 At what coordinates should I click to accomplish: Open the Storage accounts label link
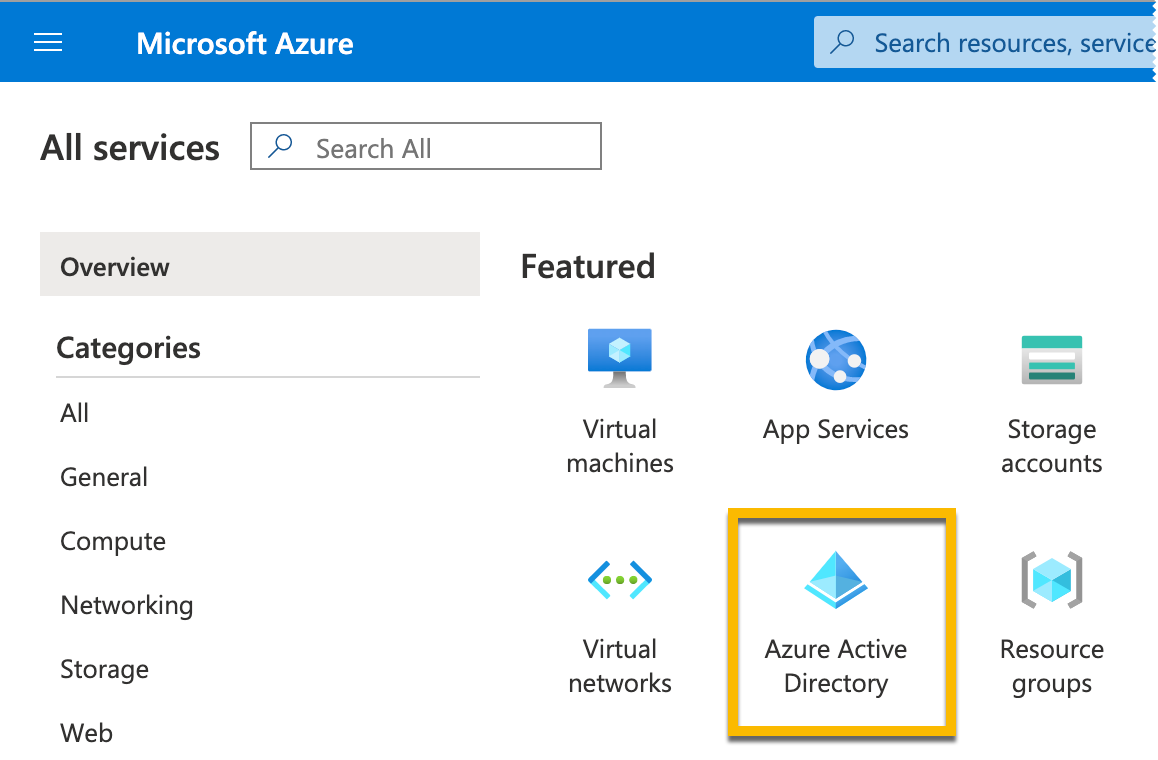click(x=1052, y=446)
